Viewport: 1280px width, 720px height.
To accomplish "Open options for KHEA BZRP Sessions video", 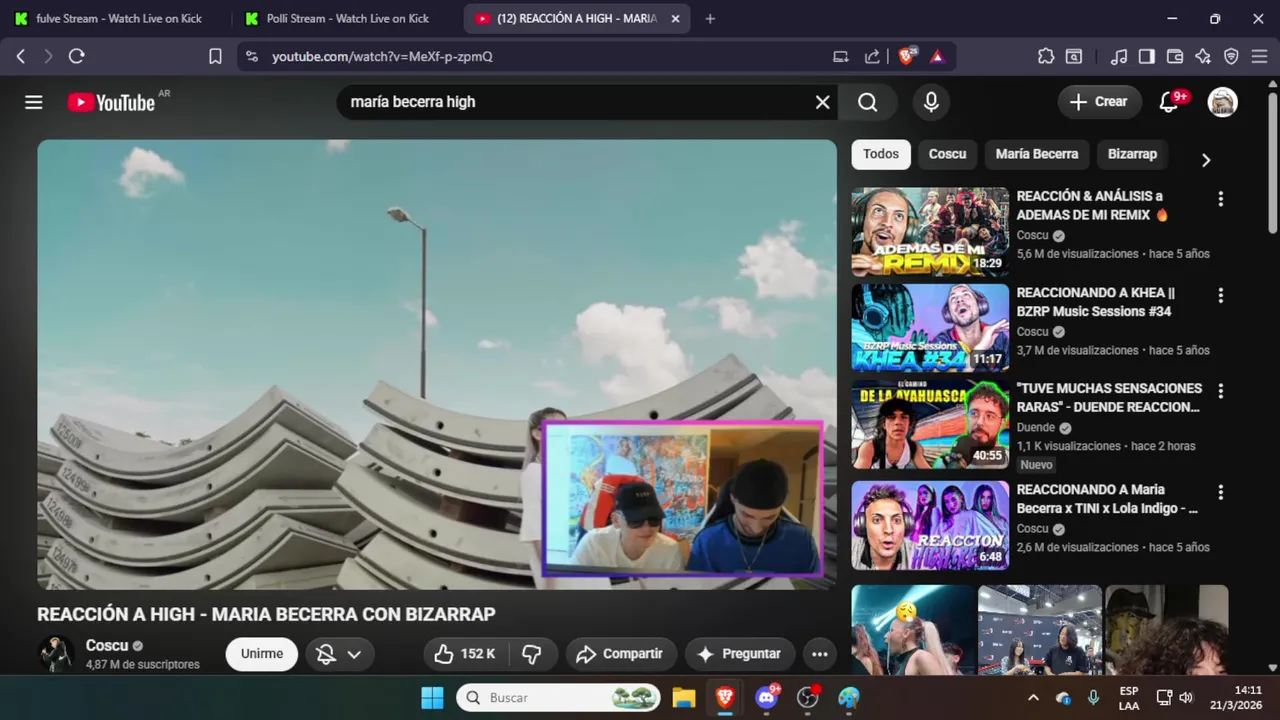I will [1220, 295].
